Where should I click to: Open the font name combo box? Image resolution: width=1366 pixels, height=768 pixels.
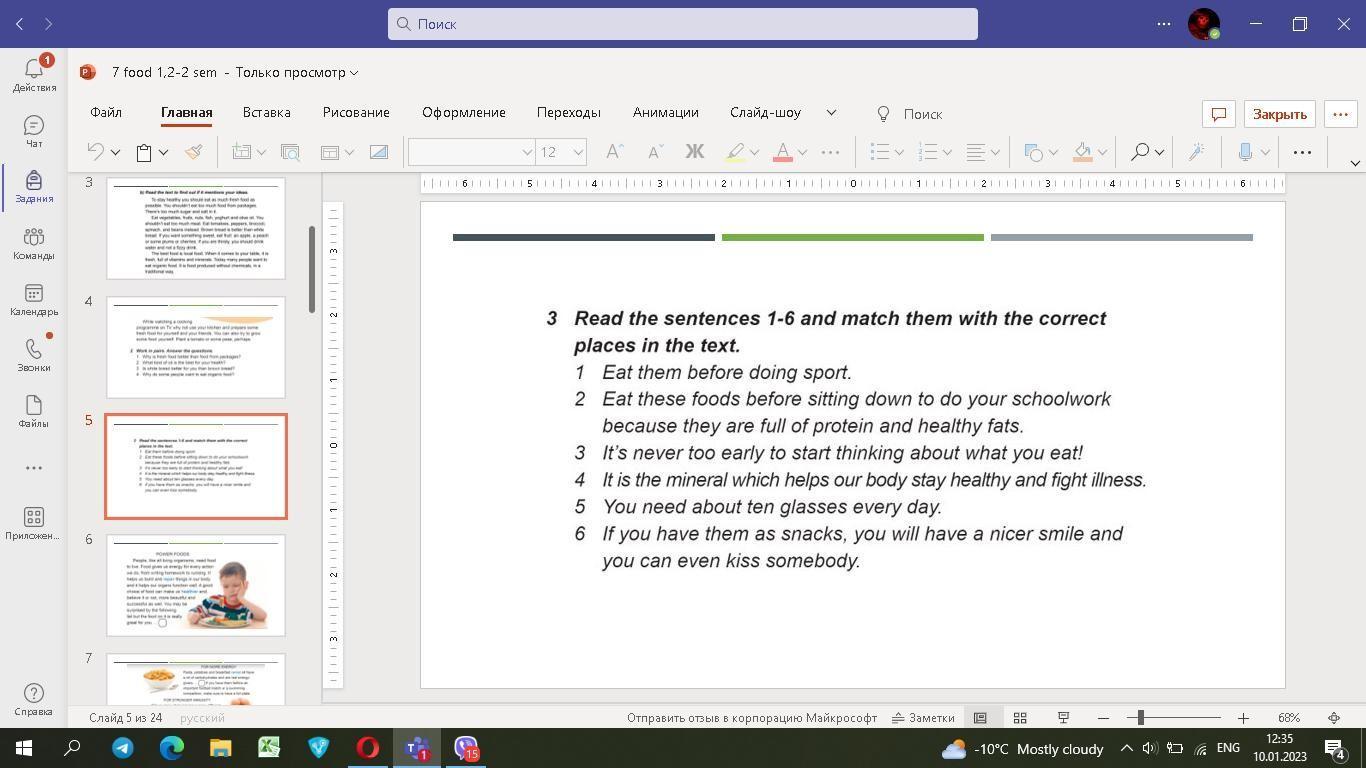471,152
